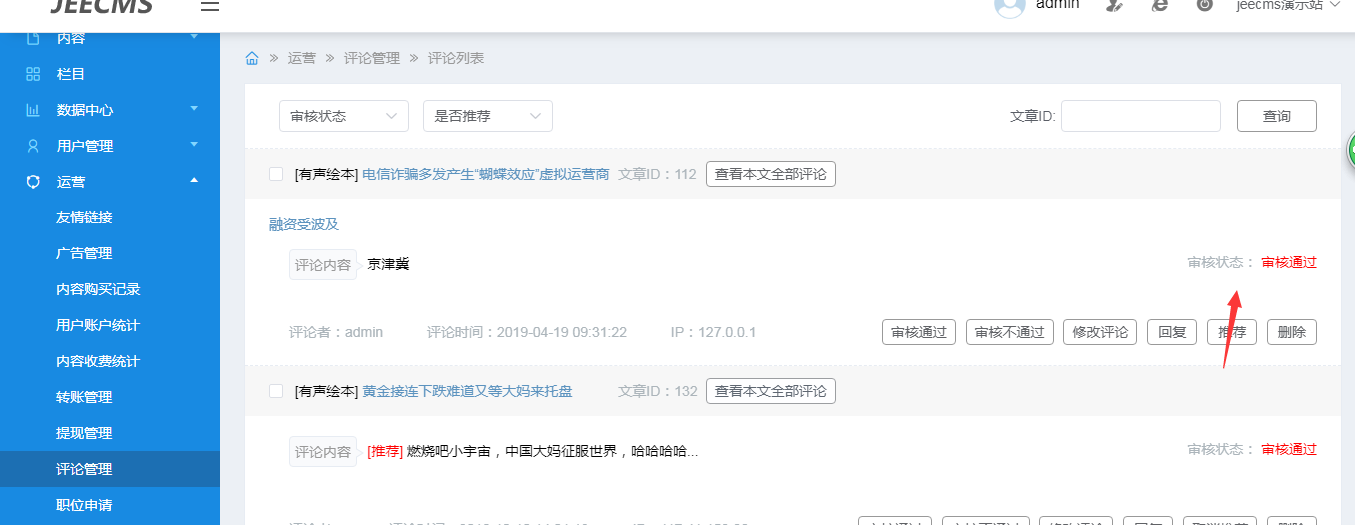Tick the checkbox for the 黄金接连下跌 article comment
1355x525 pixels.
(x=276, y=391)
